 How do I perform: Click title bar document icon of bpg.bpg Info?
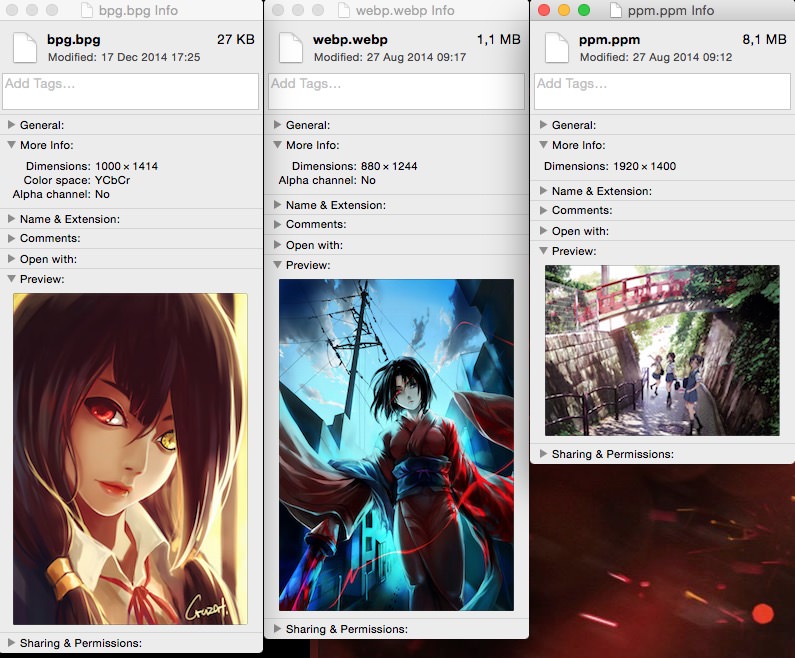click(87, 10)
